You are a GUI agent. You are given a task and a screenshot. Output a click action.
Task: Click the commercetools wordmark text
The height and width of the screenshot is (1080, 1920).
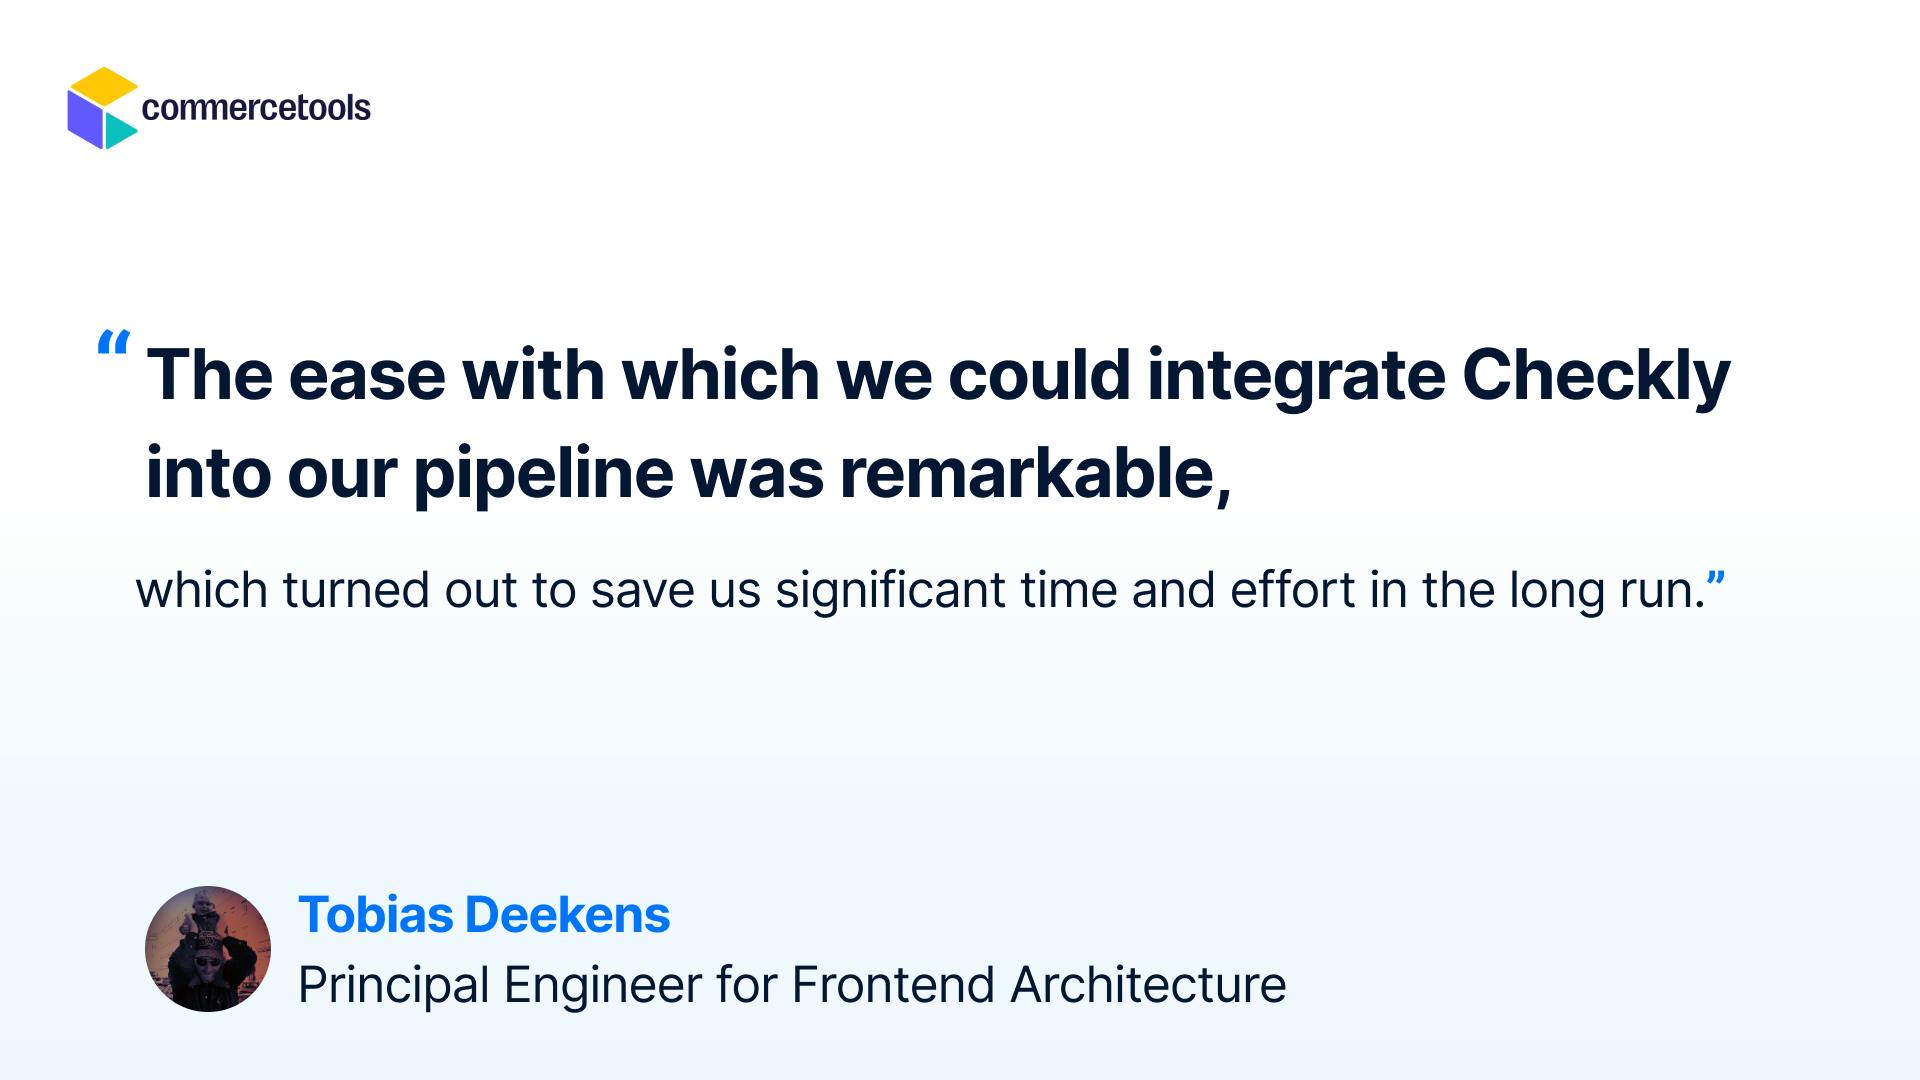point(256,108)
